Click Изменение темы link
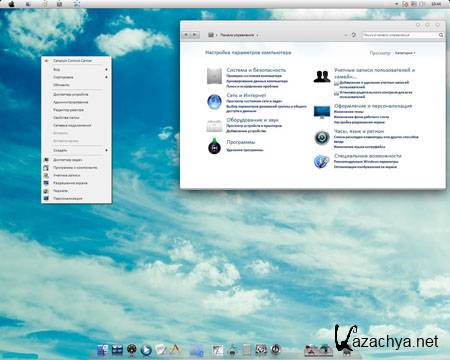Viewport: 450px width, 360px height. (349, 112)
